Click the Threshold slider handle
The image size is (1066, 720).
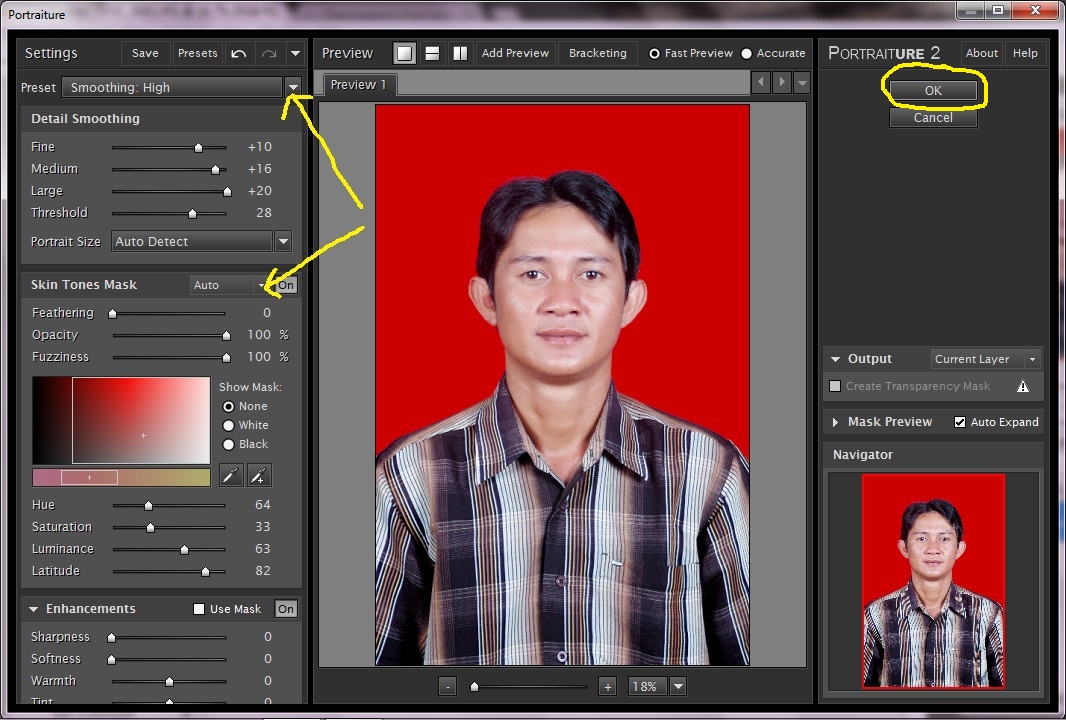[x=192, y=213]
